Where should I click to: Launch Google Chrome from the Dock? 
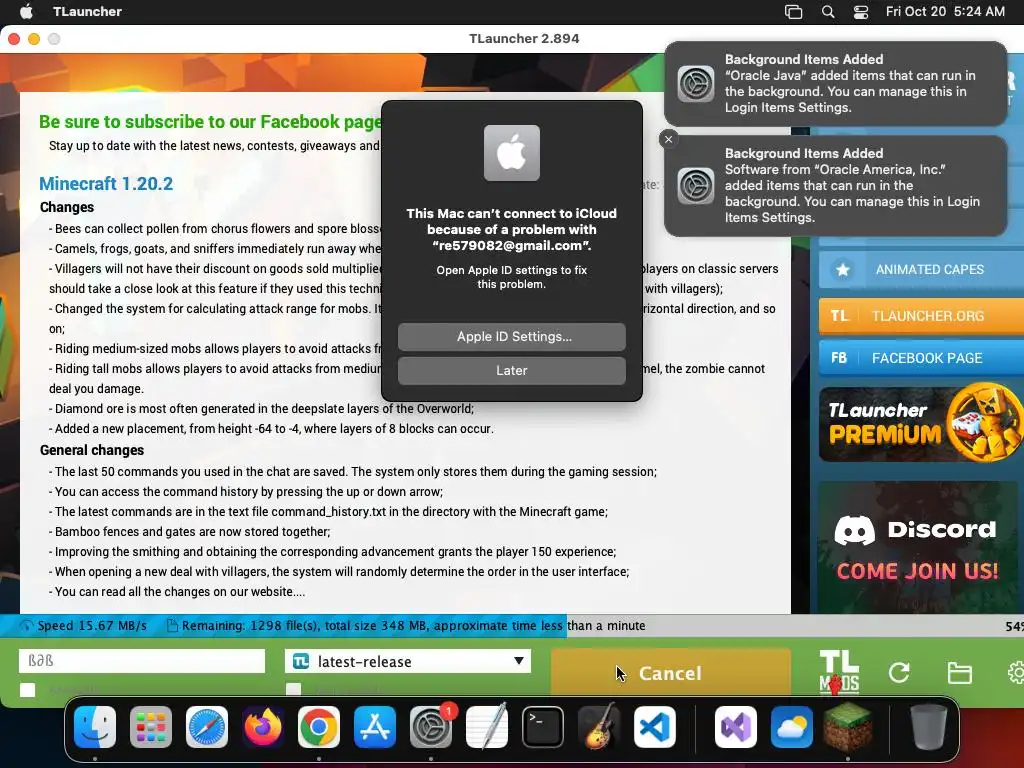click(x=319, y=727)
